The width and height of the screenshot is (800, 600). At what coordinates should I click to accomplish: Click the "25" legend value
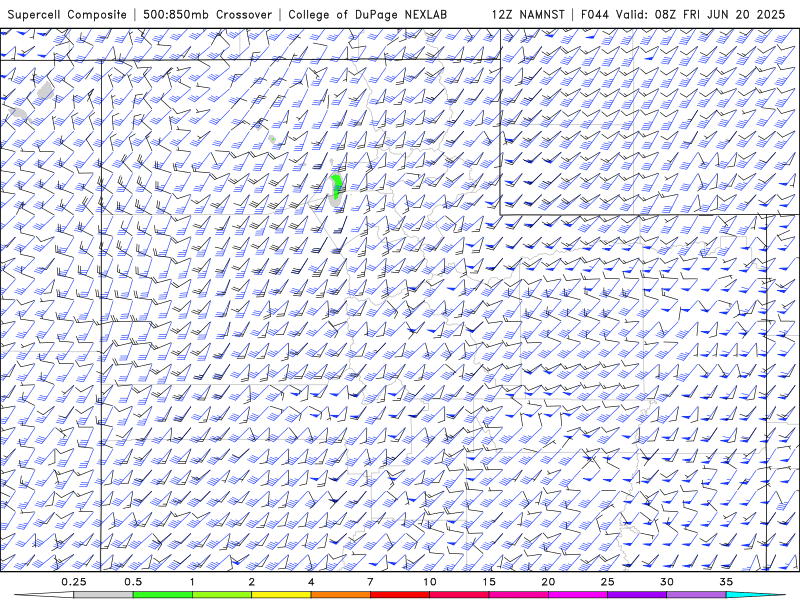pos(607,582)
